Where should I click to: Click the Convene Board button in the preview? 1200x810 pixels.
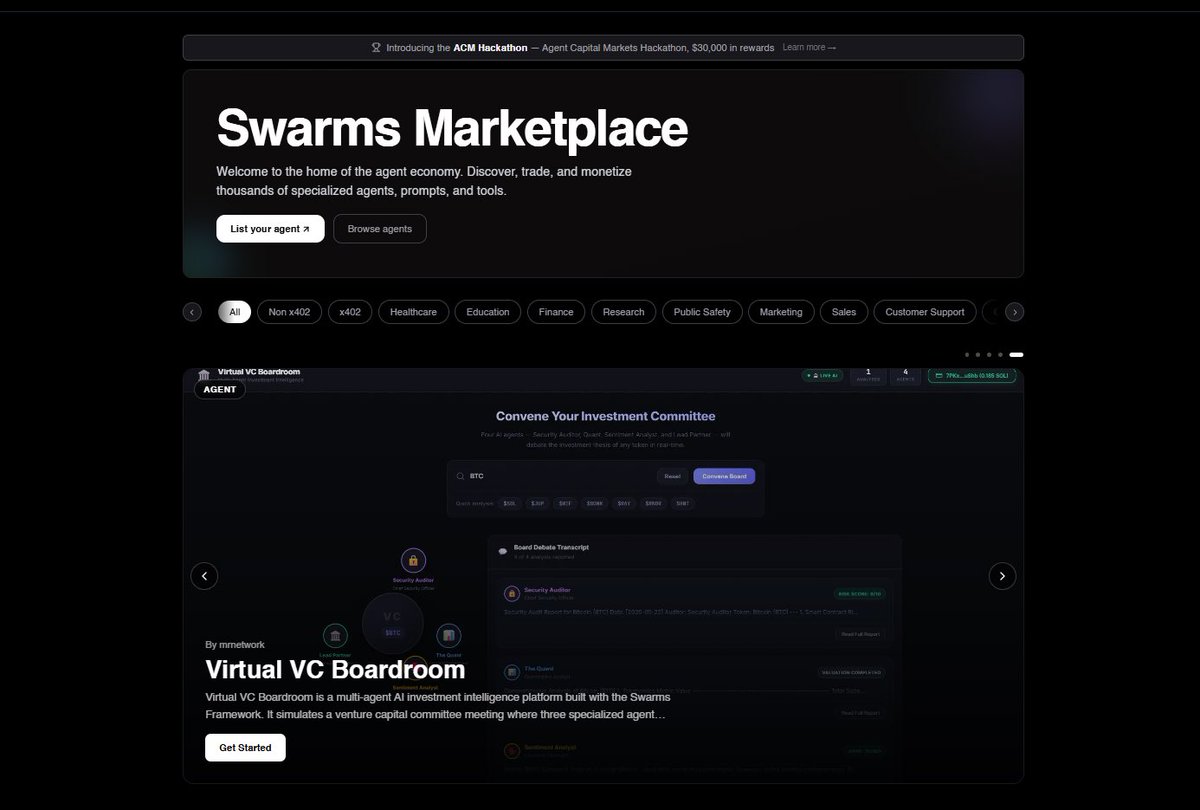coord(724,476)
